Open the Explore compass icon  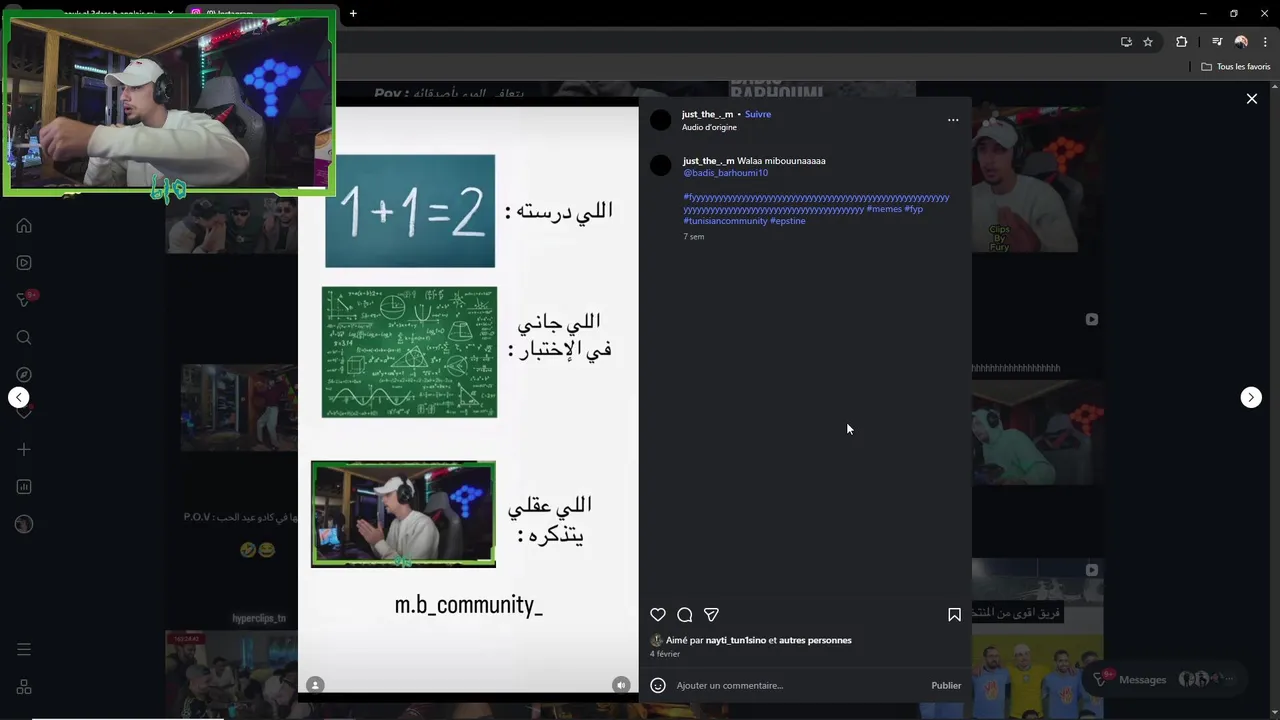24,375
